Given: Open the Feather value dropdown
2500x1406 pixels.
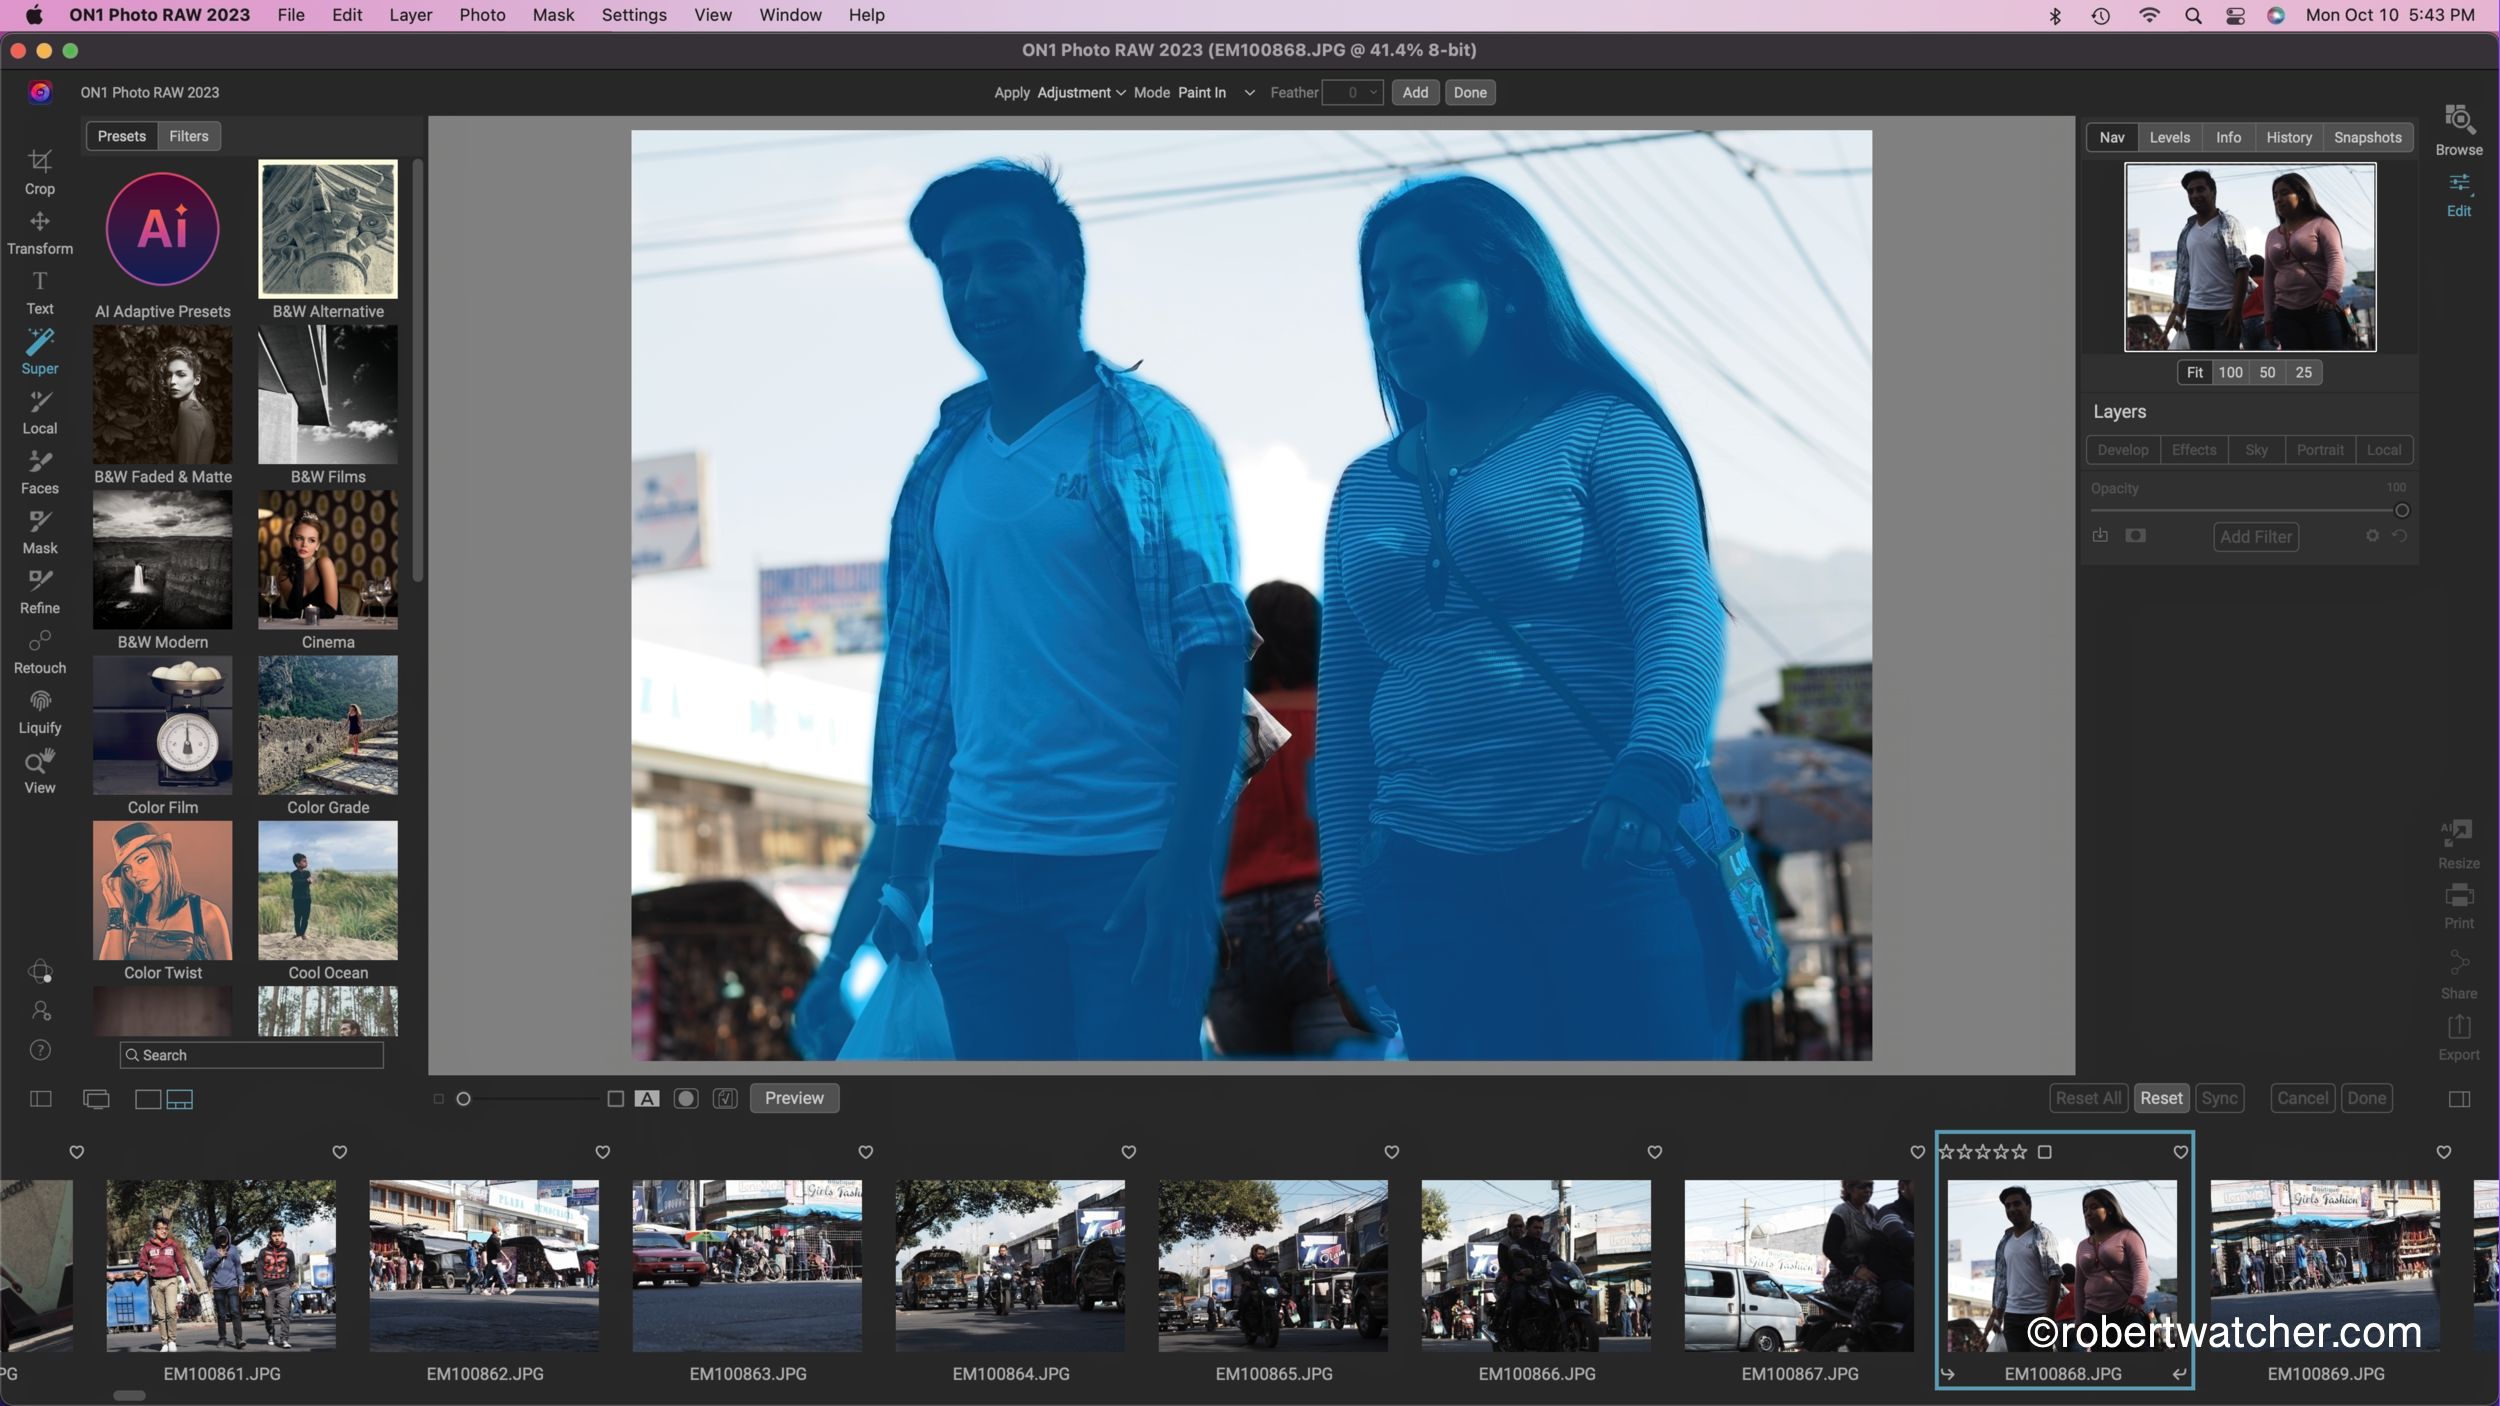Looking at the screenshot, I should (x=1373, y=92).
